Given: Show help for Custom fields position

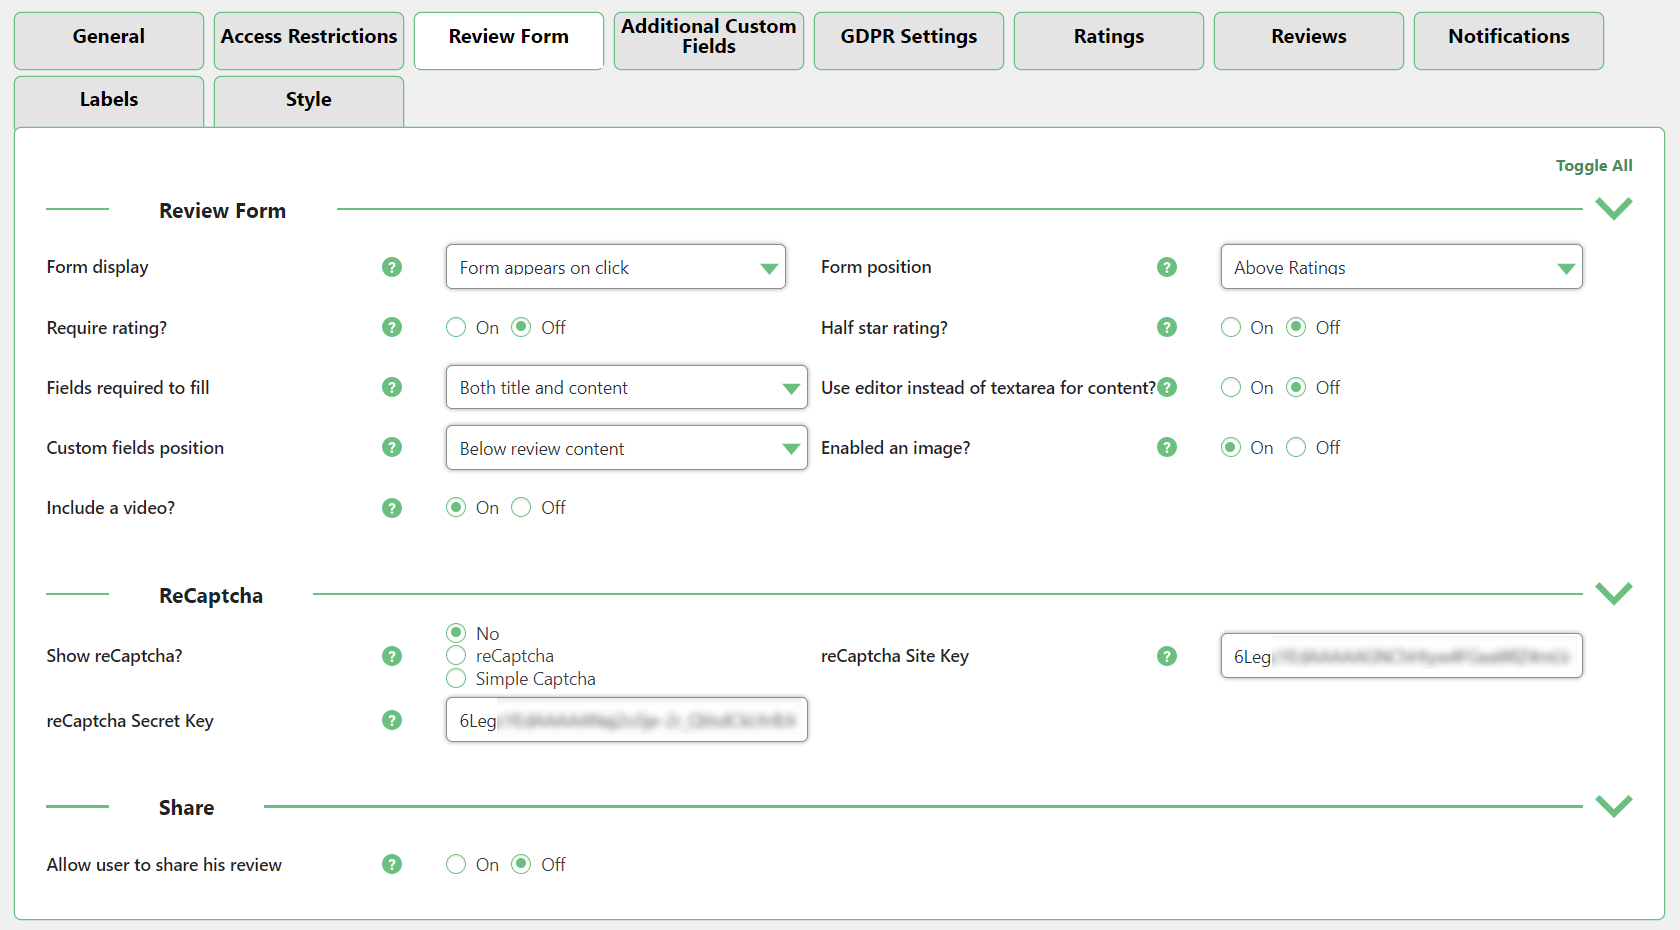Looking at the screenshot, I should point(392,447).
